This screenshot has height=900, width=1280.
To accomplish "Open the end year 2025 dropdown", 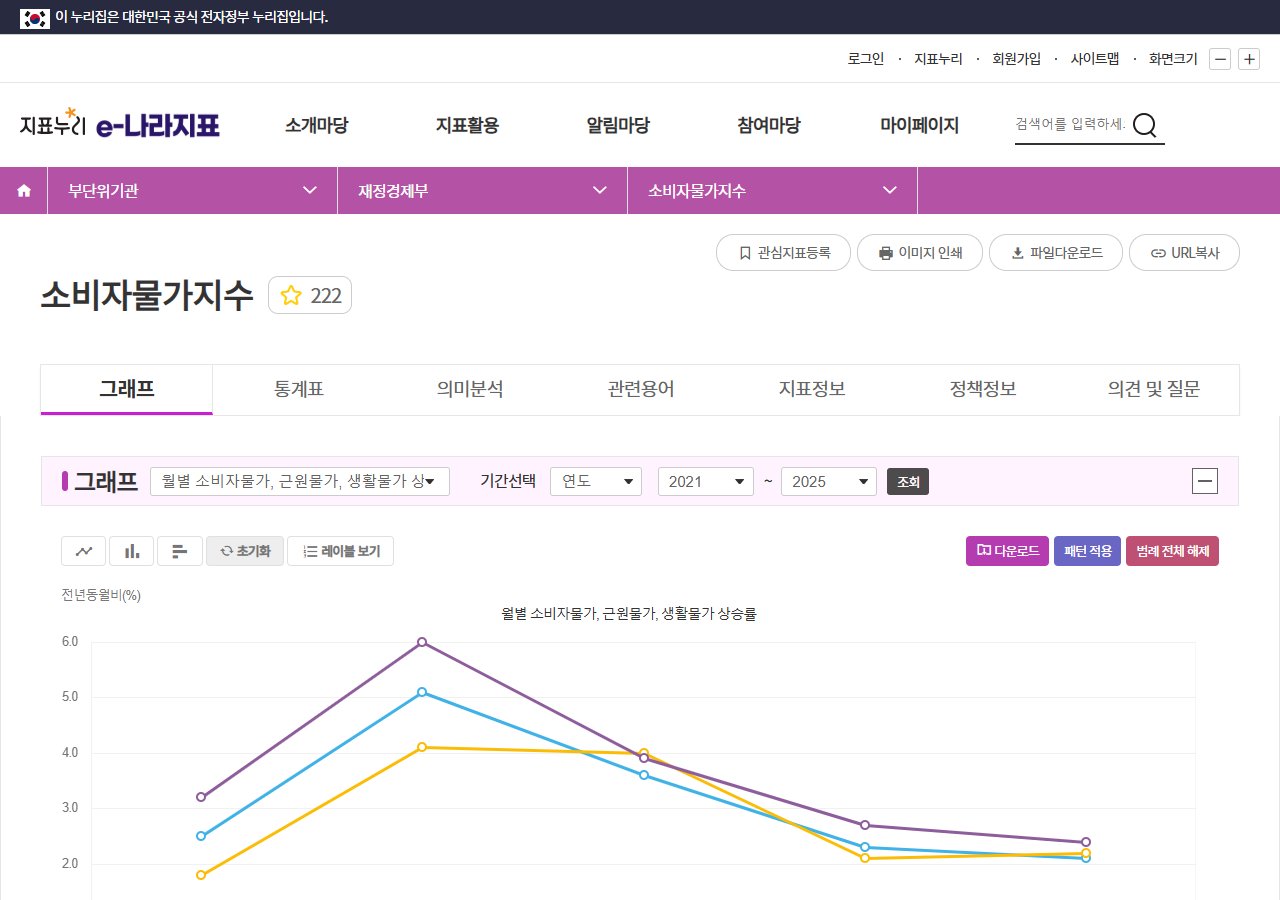I will (x=829, y=481).
